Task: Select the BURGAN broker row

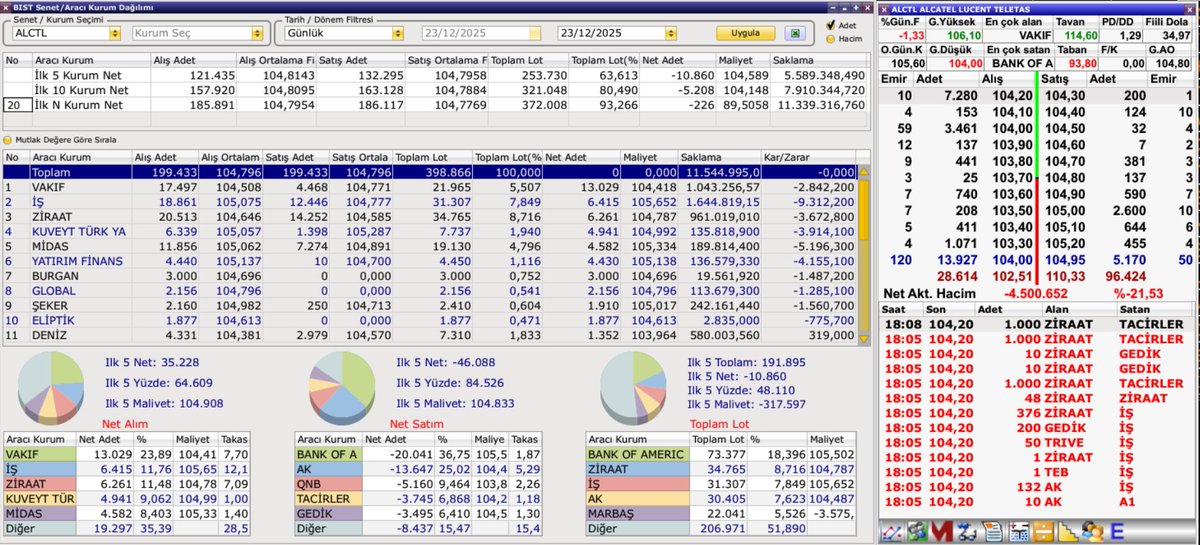Action: [x=430, y=276]
